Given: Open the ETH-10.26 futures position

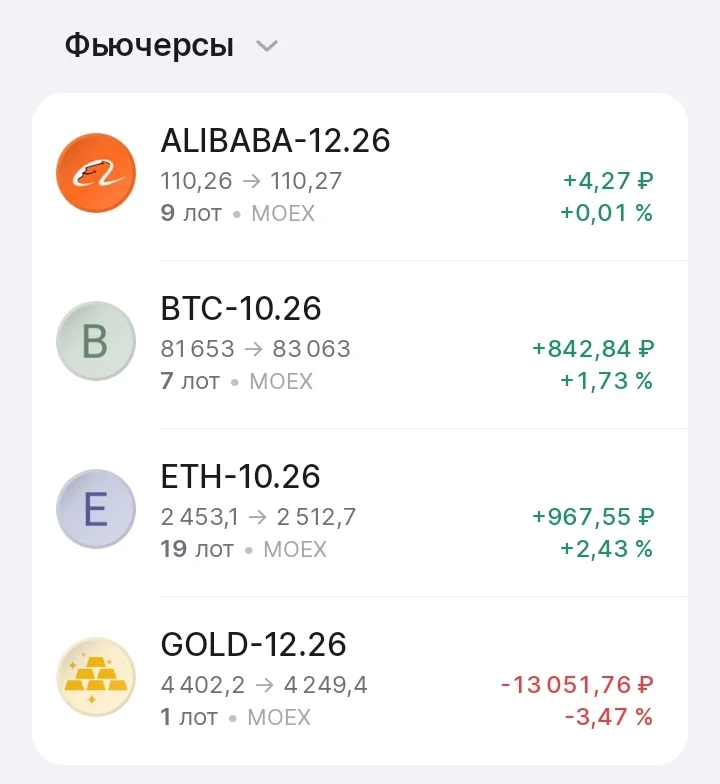Looking at the screenshot, I should pyautogui.click(x=360, y=512).
